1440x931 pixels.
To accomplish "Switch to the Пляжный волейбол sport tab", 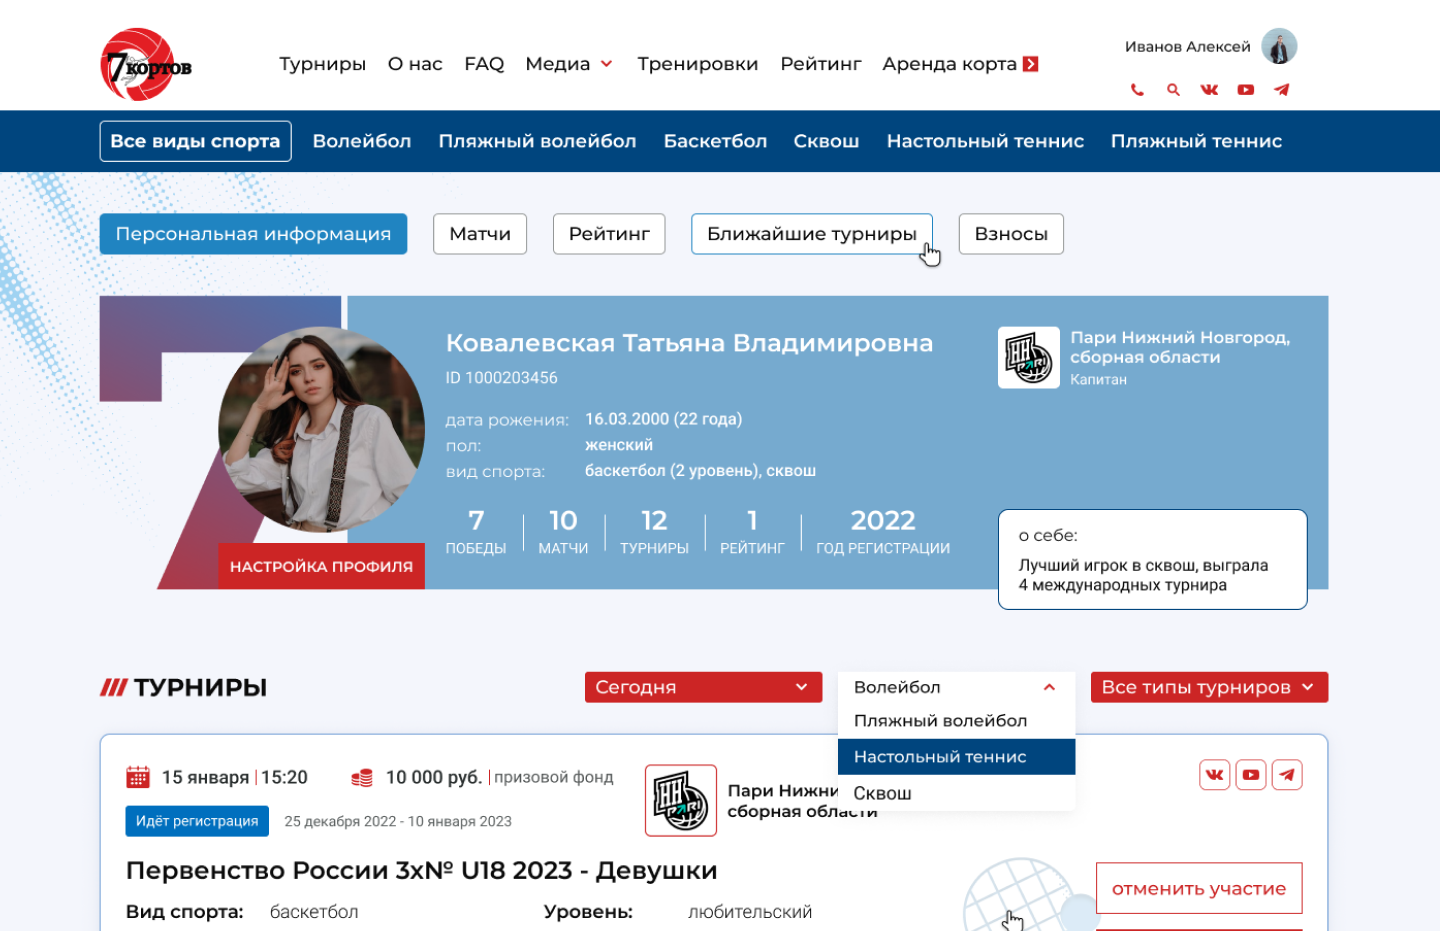I will coord(537,141).
